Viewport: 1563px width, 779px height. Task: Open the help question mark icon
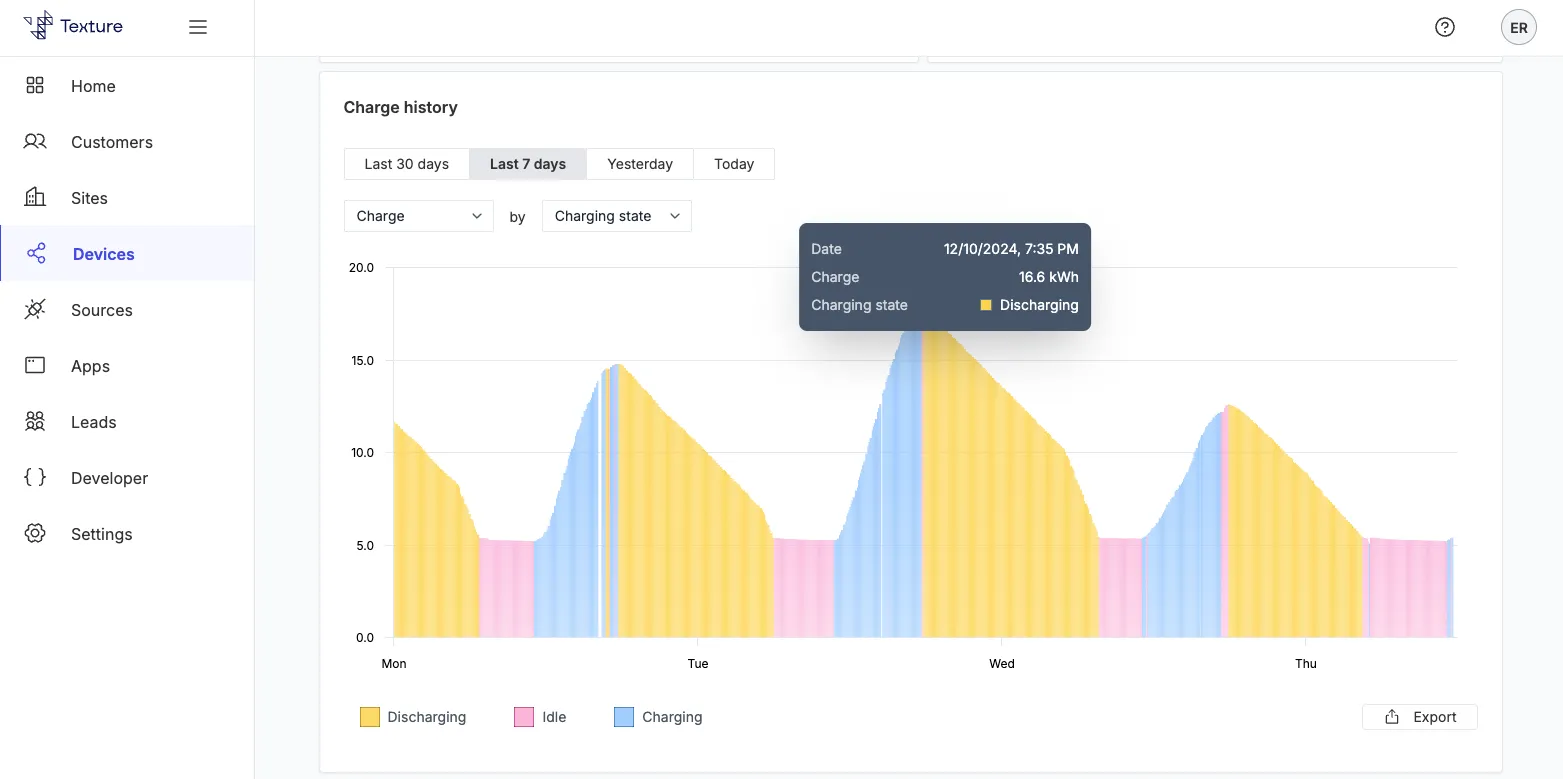1444,28
